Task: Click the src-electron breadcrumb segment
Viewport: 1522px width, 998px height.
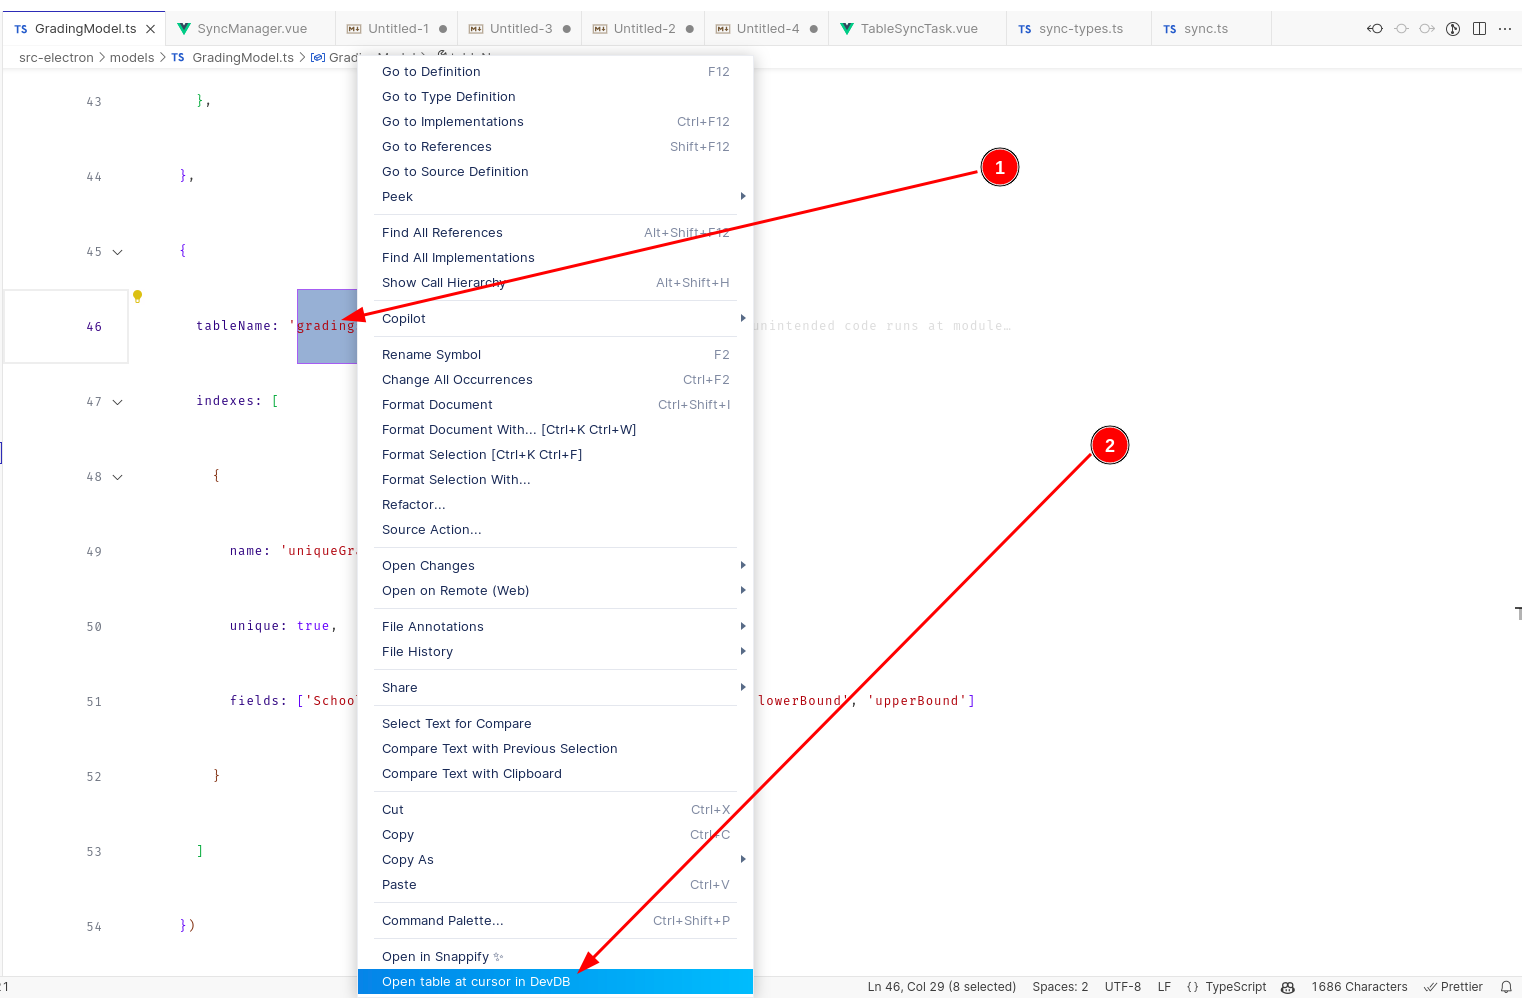Action: 56,58
